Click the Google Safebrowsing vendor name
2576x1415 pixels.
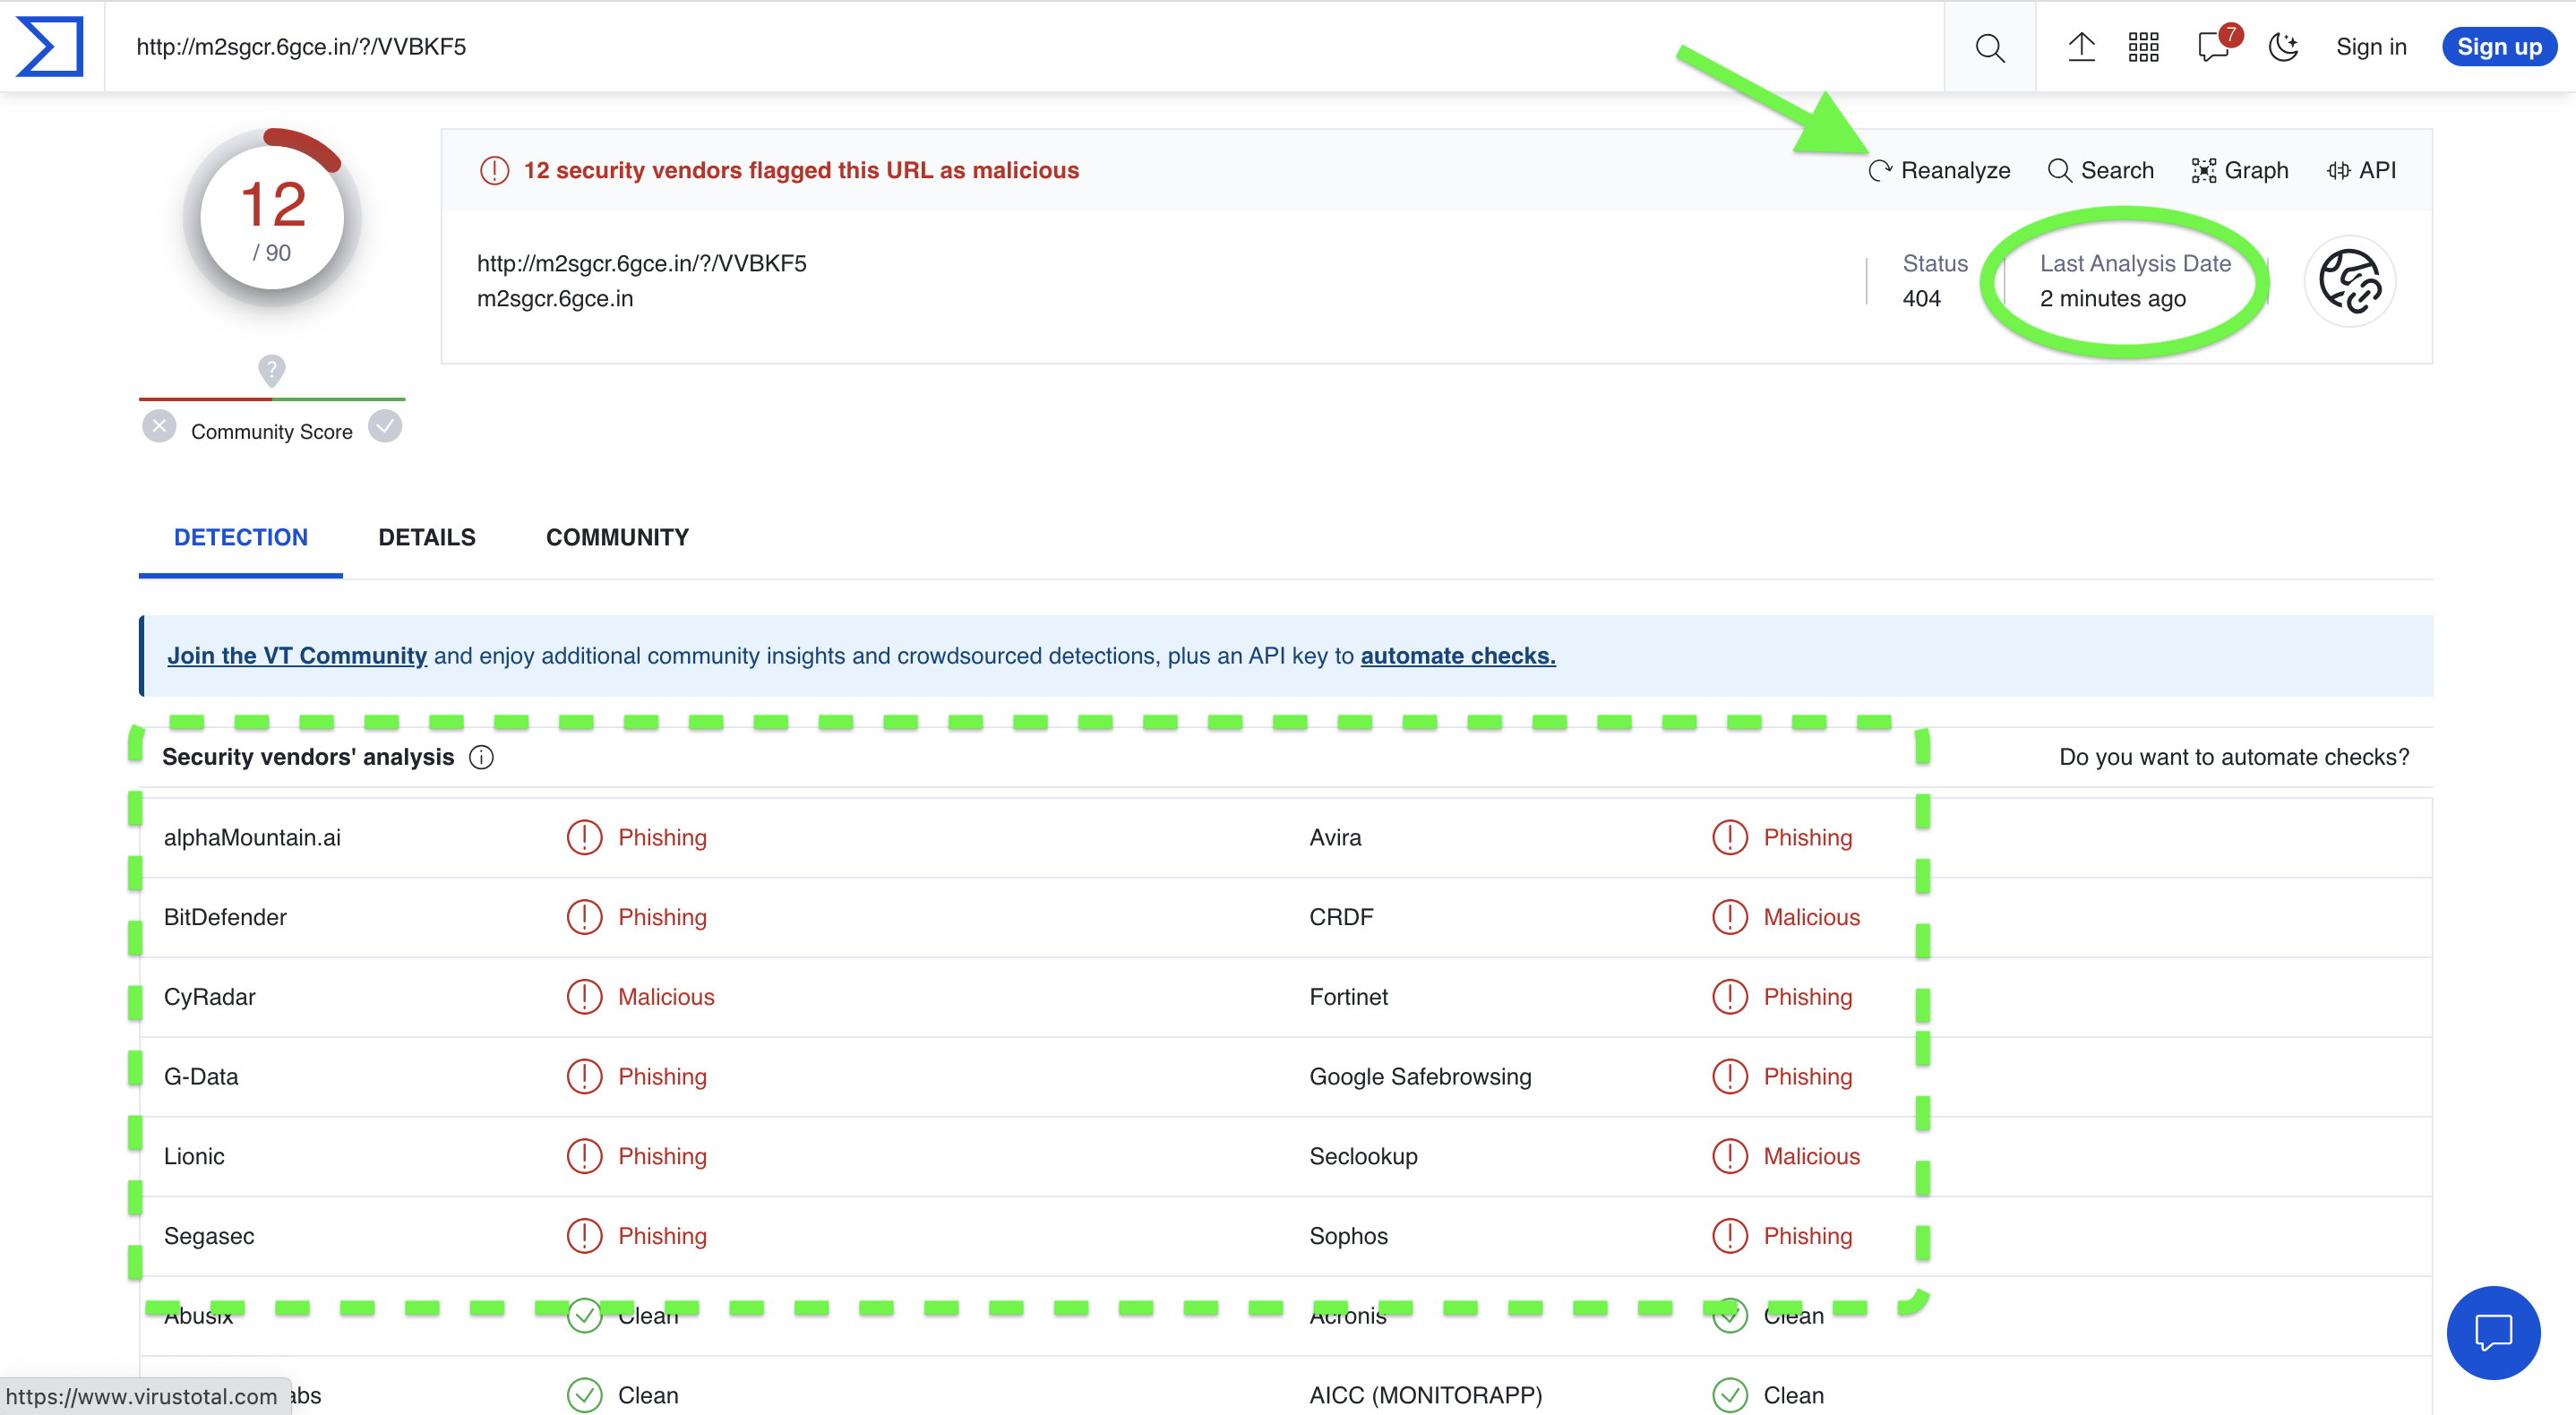coord(1420,1076)
